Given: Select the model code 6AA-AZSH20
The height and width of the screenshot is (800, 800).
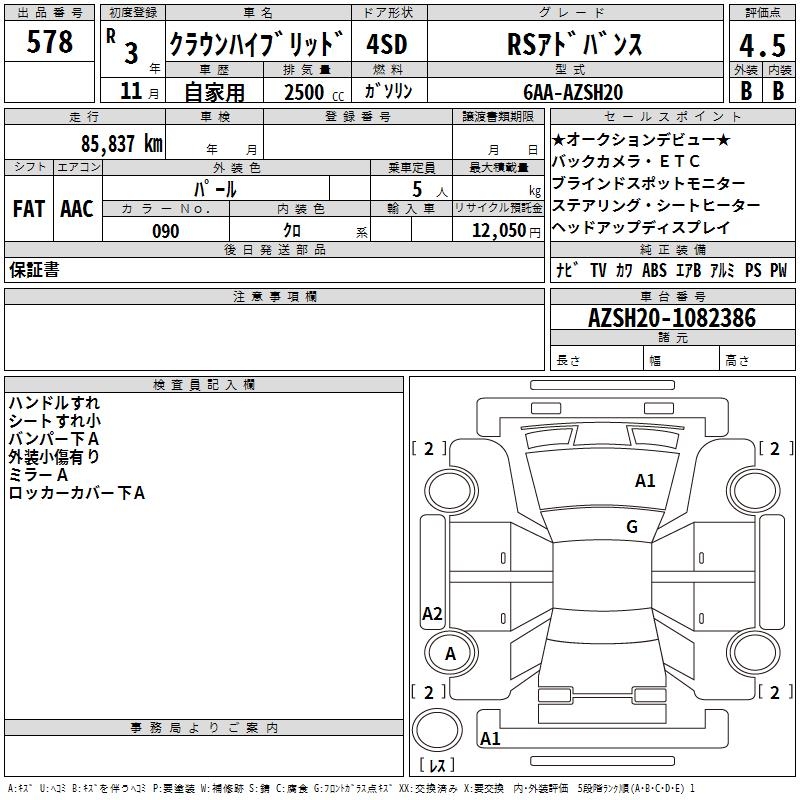Looking at the screenshot, I should pyautogui.click(x=573, y=92).
